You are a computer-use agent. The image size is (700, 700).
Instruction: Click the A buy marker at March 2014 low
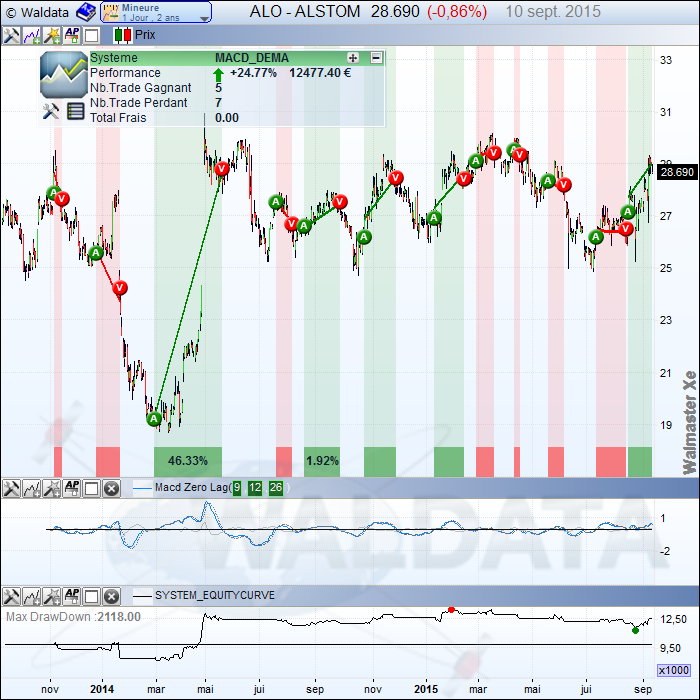click(154, 419)
